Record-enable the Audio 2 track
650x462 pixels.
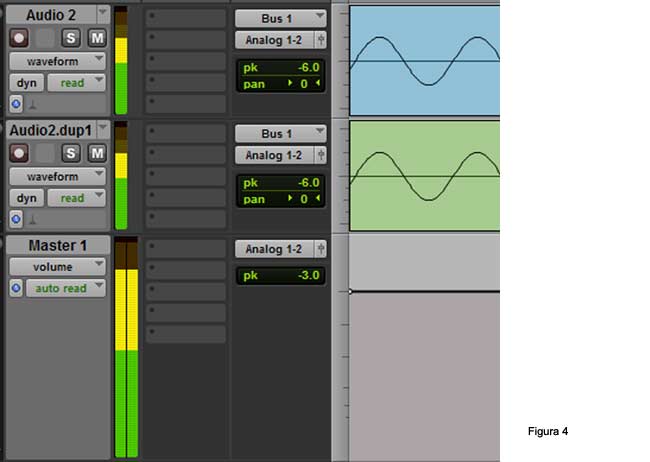pos(19,38)
